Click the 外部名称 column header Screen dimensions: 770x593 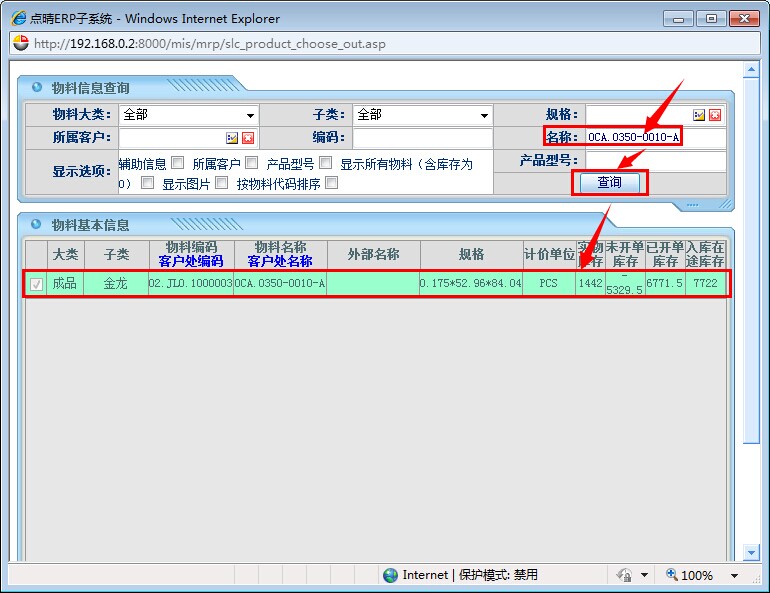pos(374,254)
